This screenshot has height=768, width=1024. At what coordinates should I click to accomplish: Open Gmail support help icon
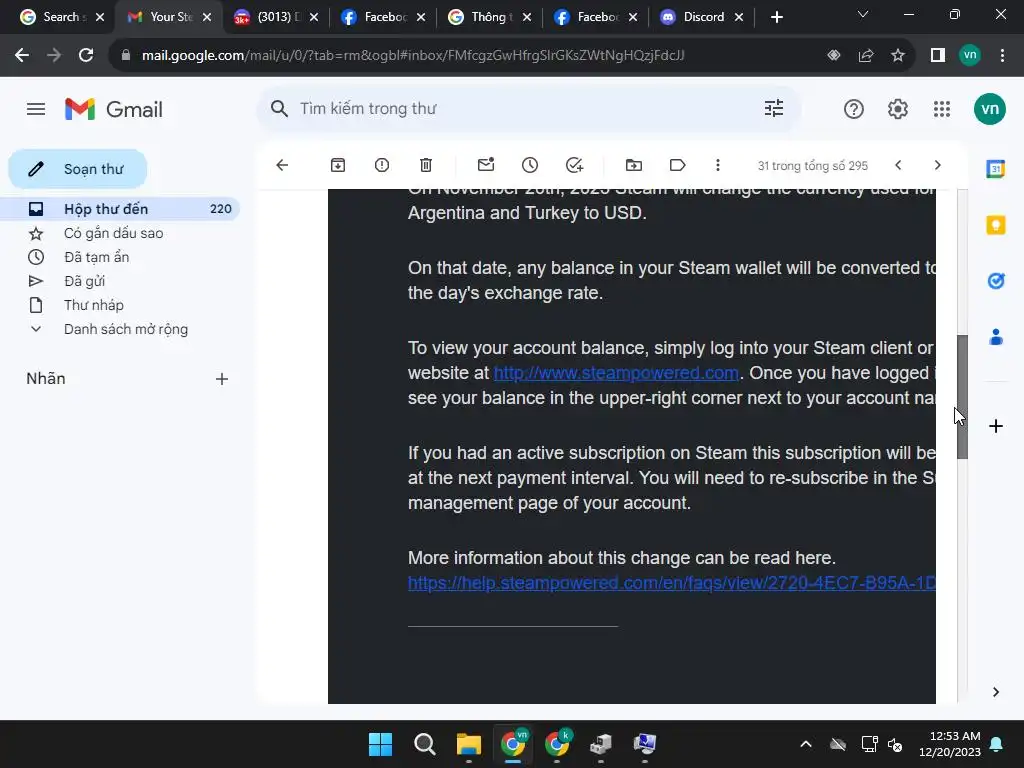point(854,109)
